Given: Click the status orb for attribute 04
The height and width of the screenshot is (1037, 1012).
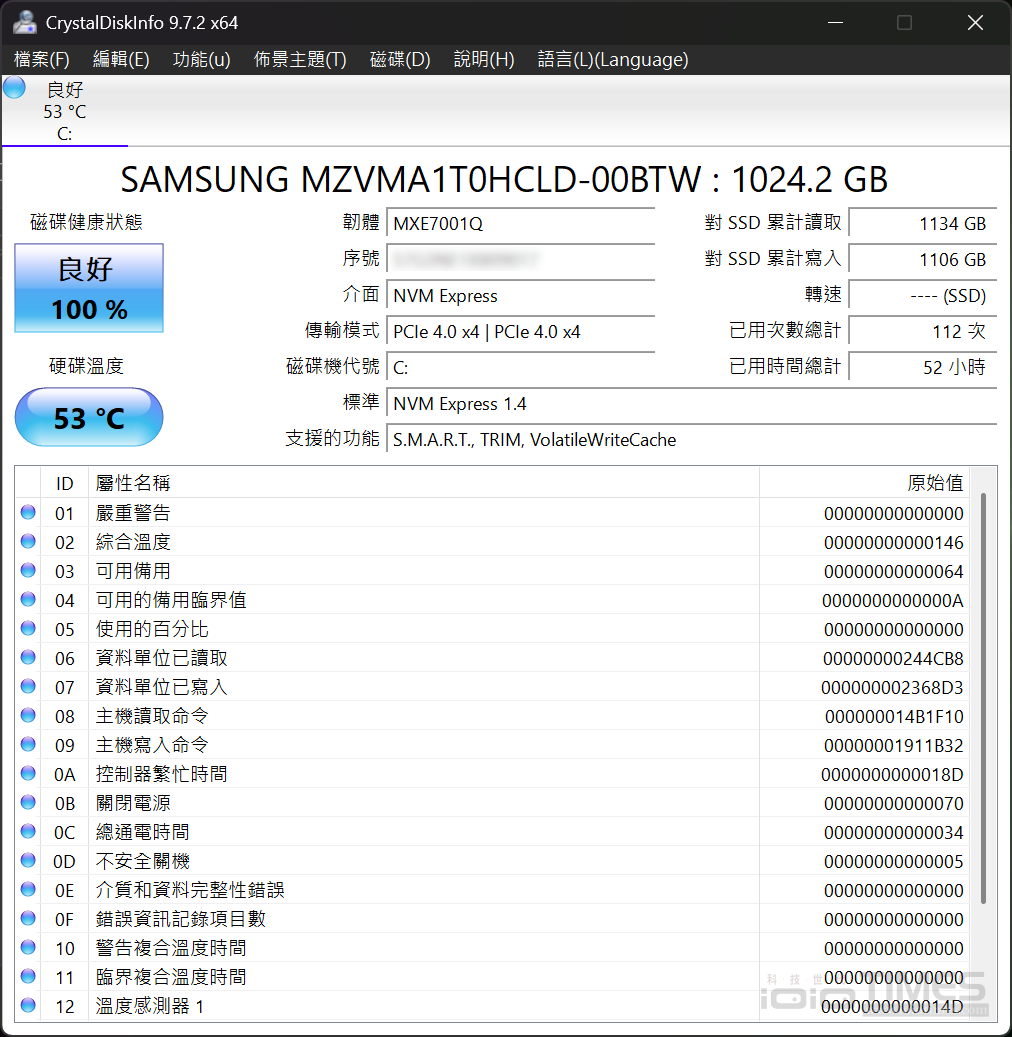Looking at the screenshot, I should (28, 599).
